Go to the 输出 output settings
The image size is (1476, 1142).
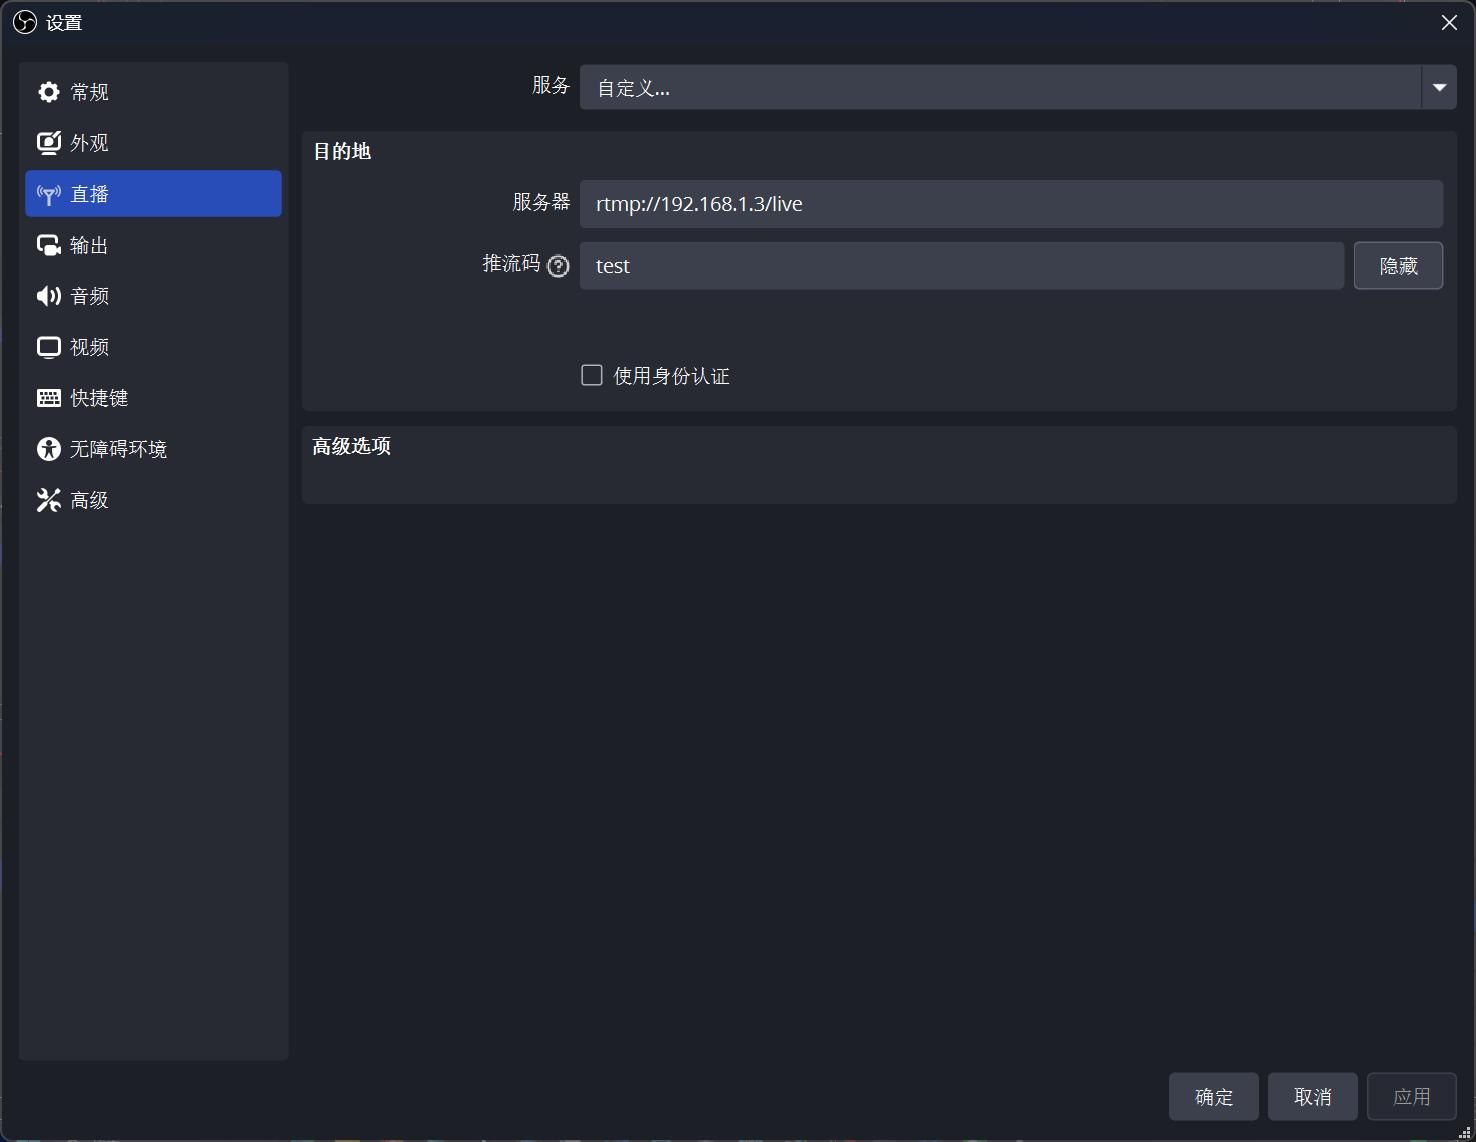pos(153,245)
